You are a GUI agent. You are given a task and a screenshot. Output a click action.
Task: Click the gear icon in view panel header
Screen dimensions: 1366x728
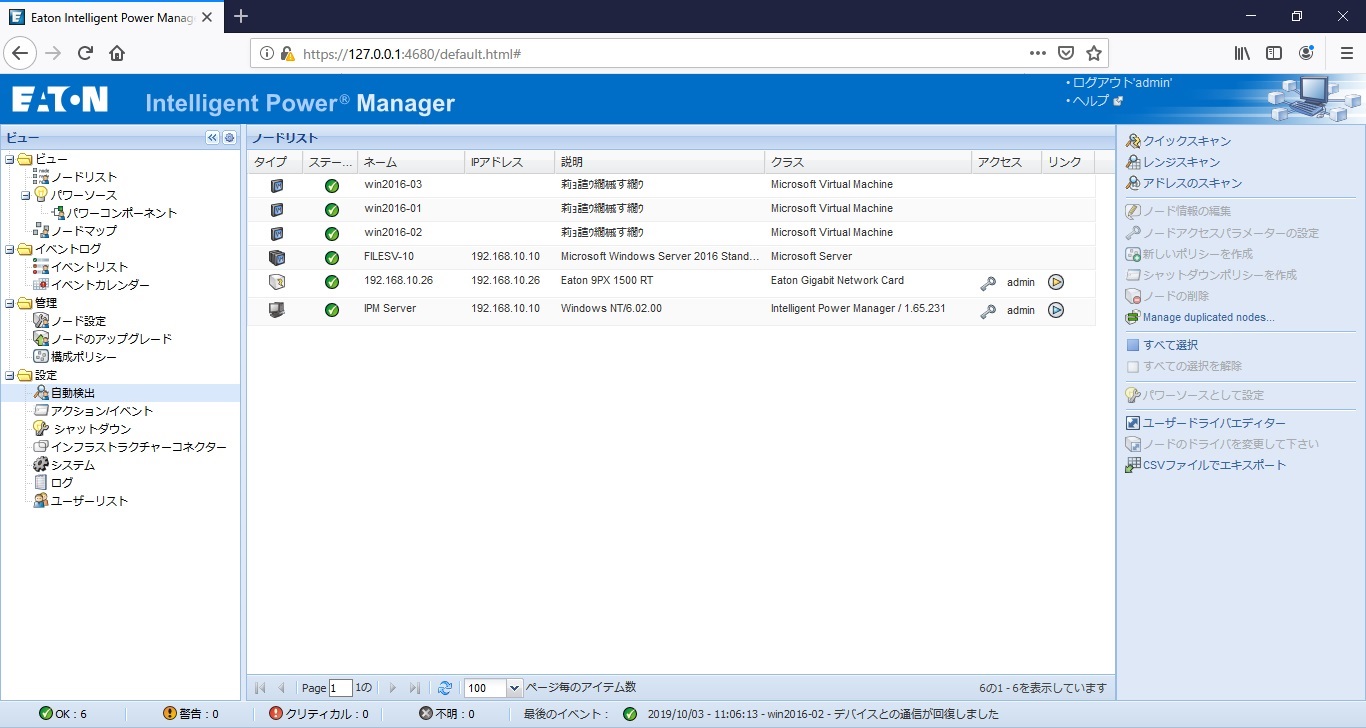[x=229, y=138]
